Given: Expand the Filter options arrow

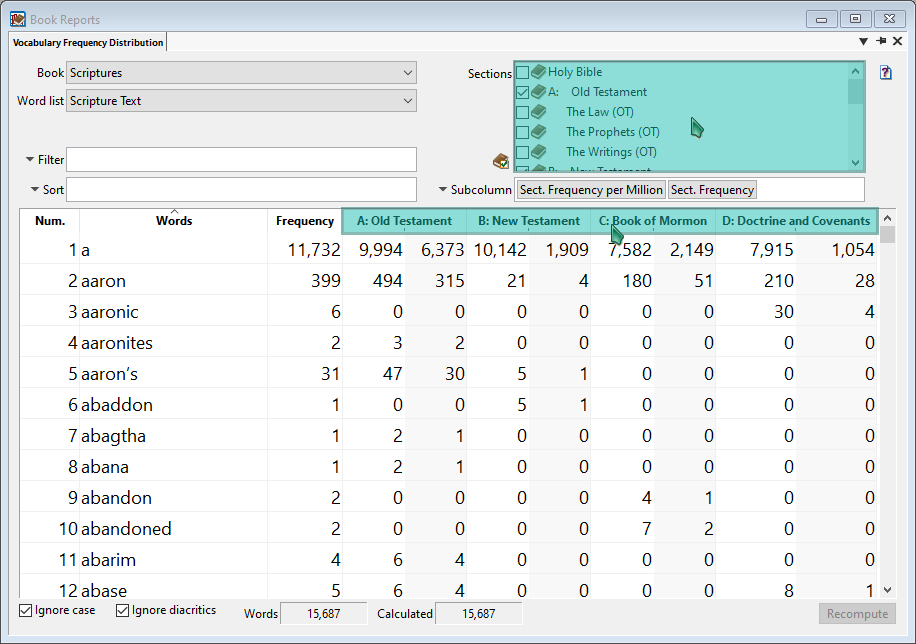Looking at the screenshot, I should coord(30,159).
